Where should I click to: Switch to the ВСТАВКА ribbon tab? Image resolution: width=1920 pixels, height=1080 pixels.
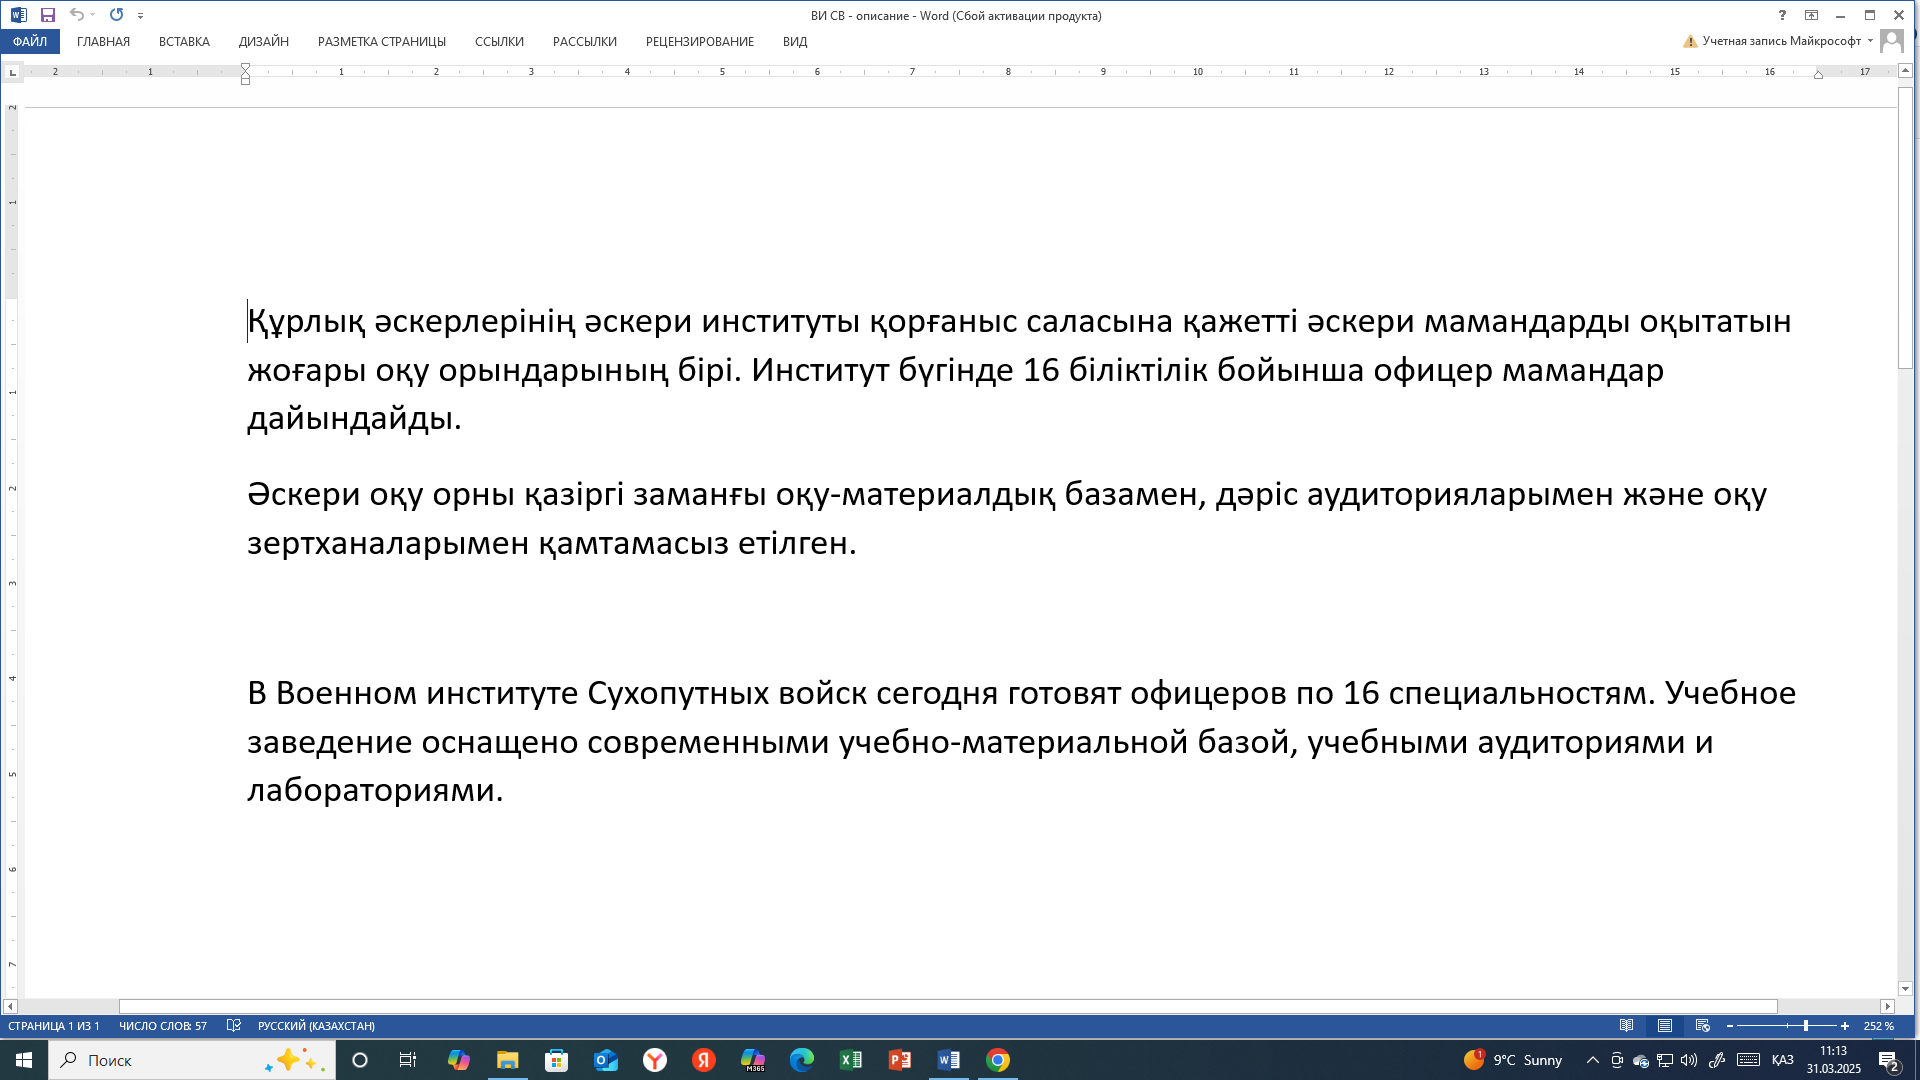184,41
